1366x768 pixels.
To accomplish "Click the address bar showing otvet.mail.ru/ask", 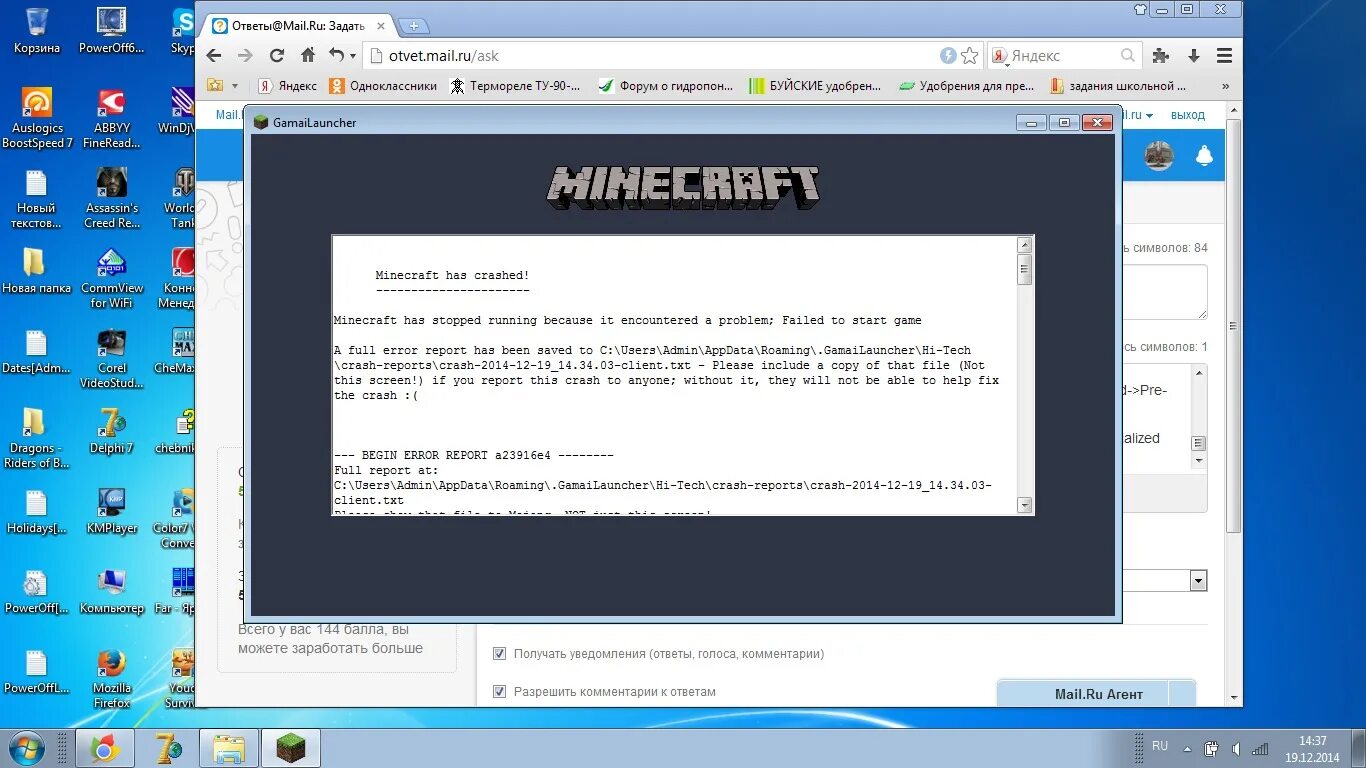I will pos(660,56).
